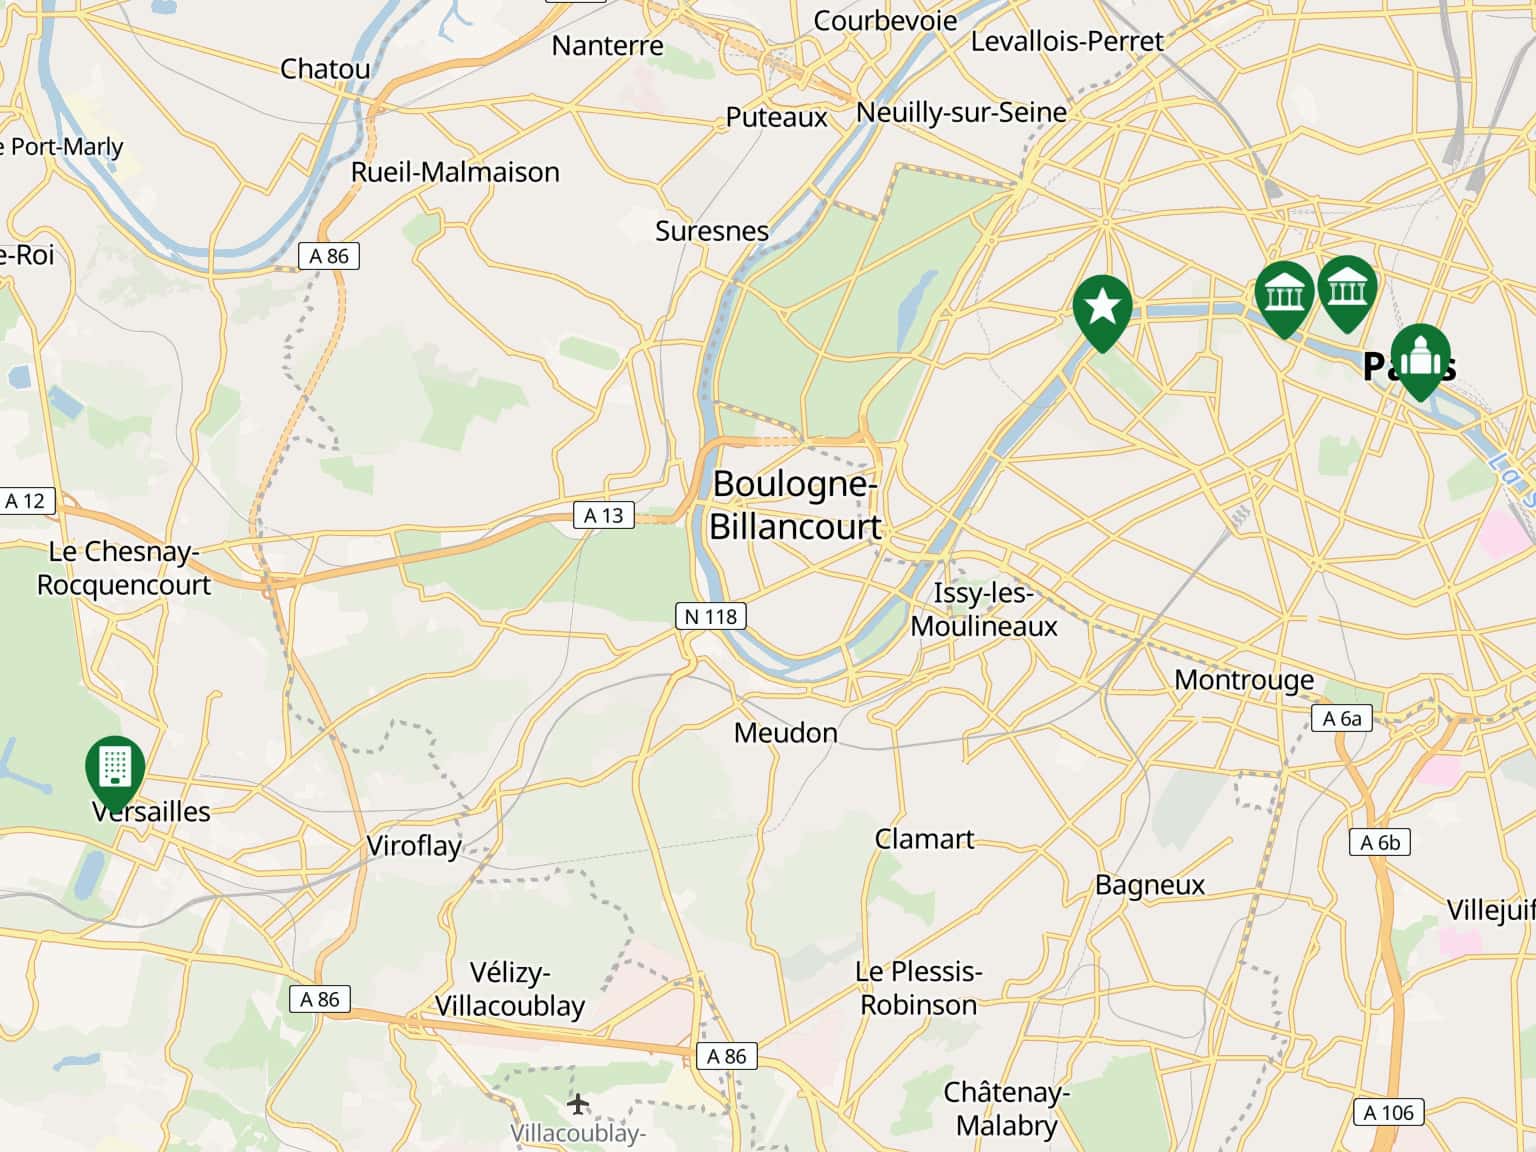Click the Villacoublay airport airplane icon
1536x1152 pixels.
(578, 1104)
